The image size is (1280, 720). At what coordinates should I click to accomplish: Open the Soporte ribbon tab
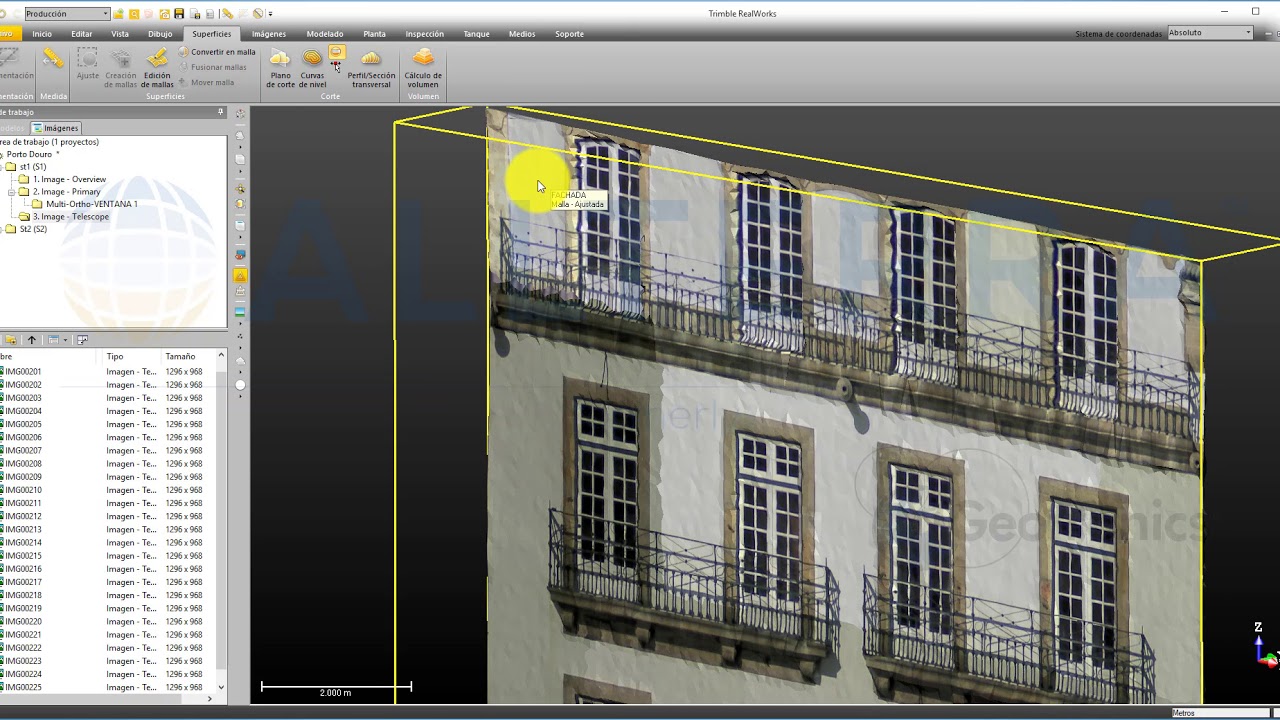coord(569,34)
